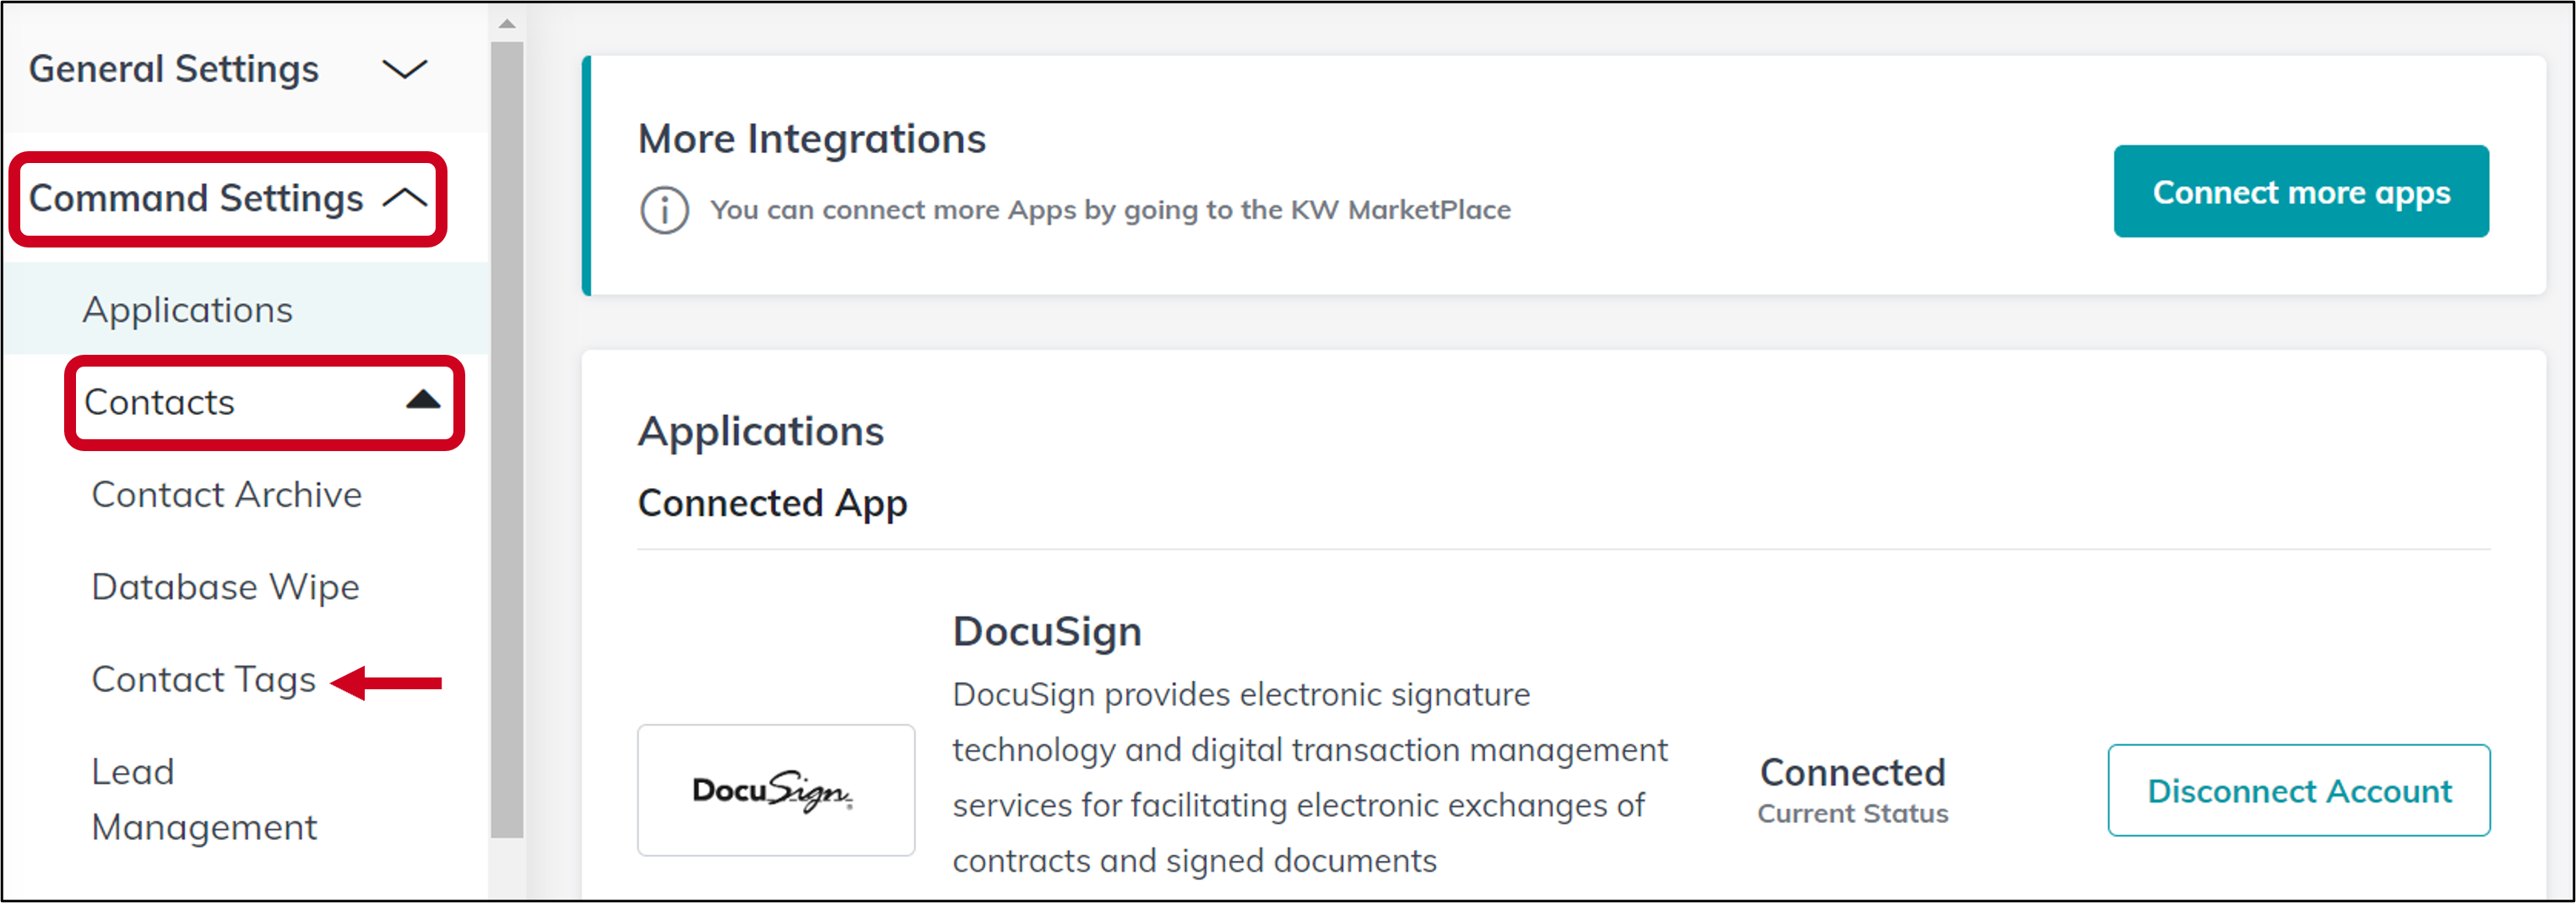Viewport: 2576px width, 903px height.
Task: Select Database Wipe from Contacts submenu
Action: [x=225, y=587]
